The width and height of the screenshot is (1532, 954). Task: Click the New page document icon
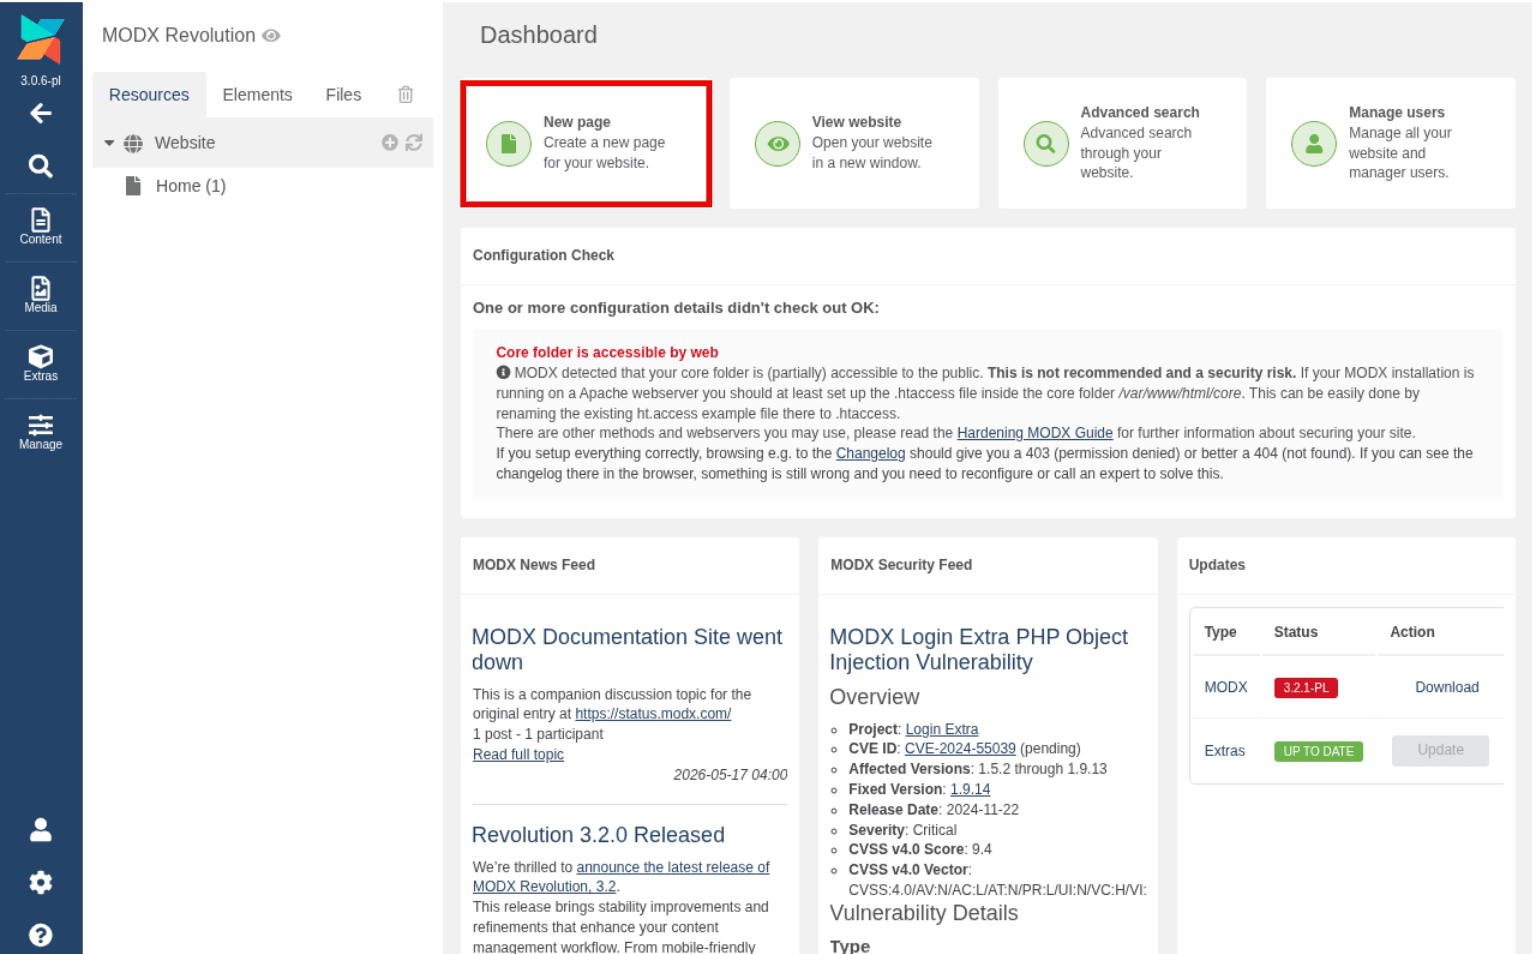click(508, 144)
